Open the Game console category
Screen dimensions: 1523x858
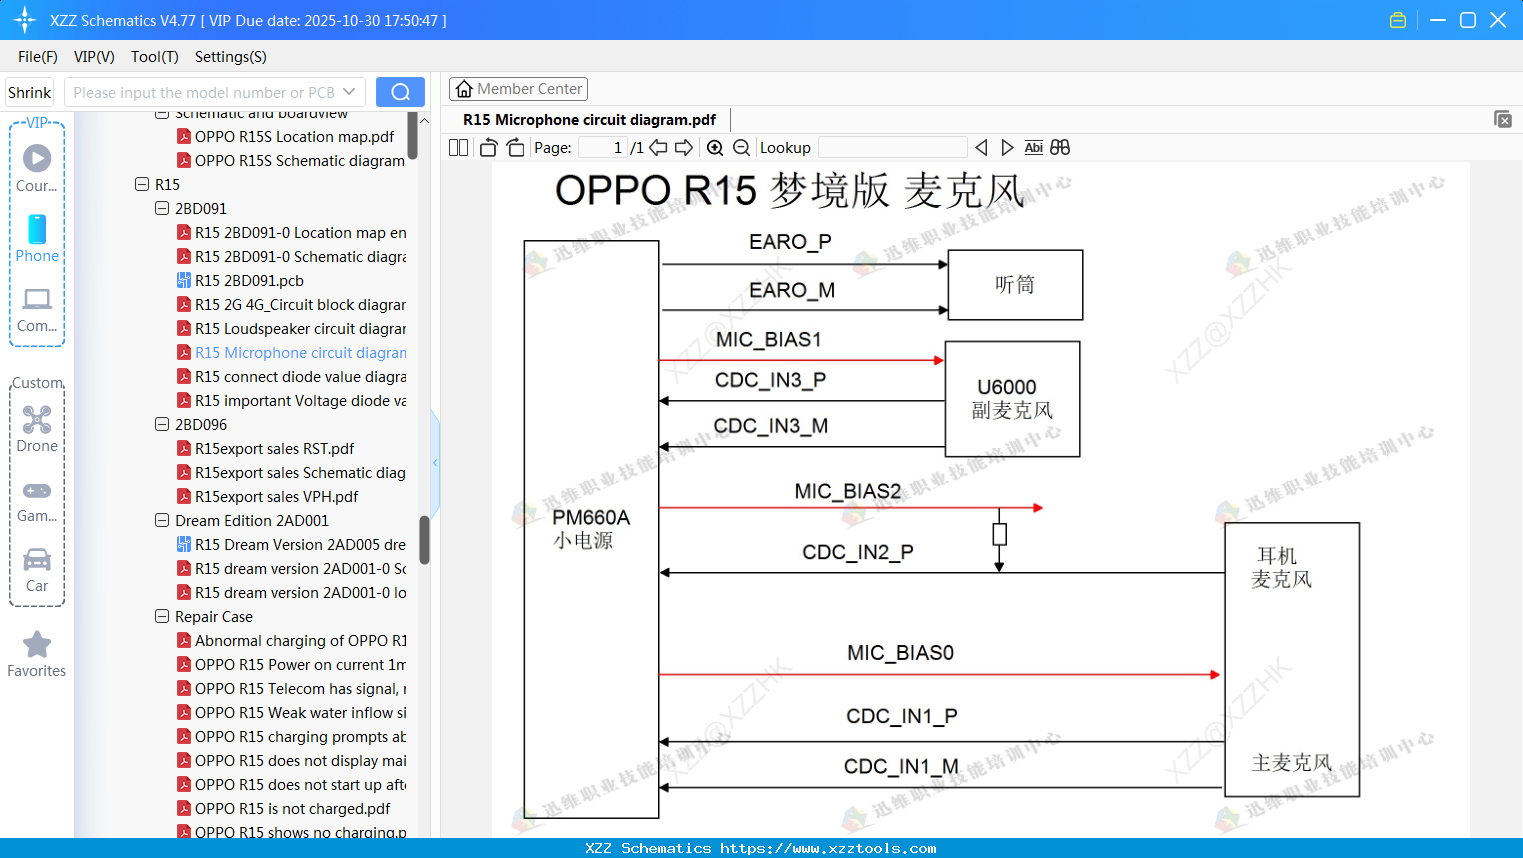[x=37, y=500]
